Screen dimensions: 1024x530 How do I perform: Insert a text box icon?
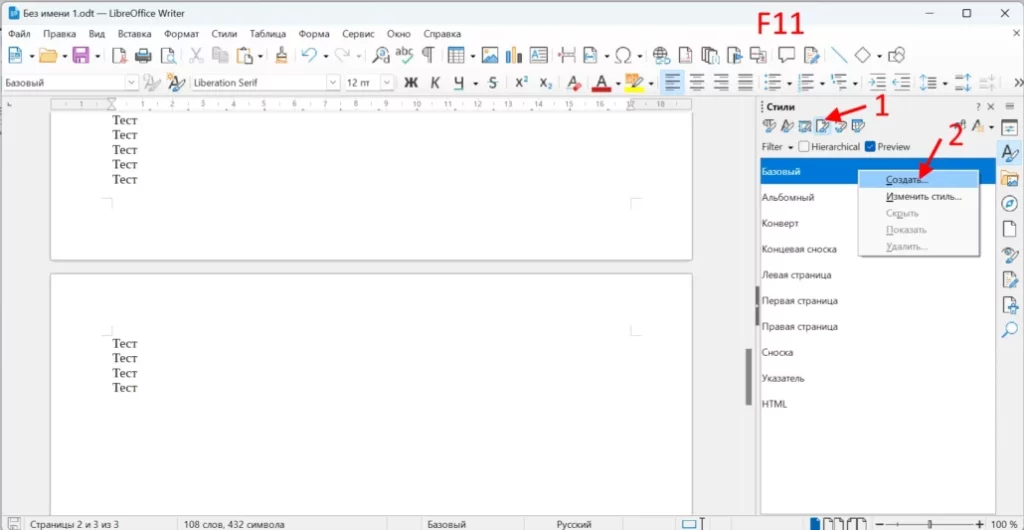(538, 55)
